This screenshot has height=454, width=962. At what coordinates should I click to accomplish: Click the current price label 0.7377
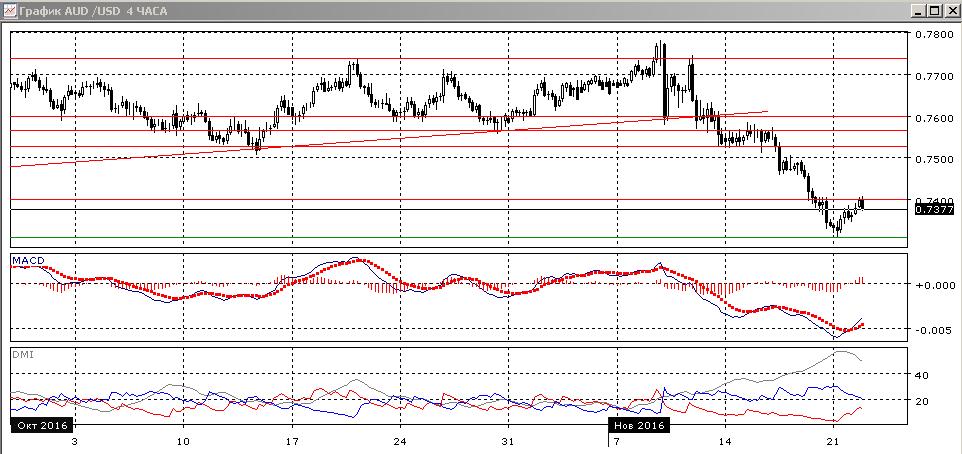[x=934, y=210]
